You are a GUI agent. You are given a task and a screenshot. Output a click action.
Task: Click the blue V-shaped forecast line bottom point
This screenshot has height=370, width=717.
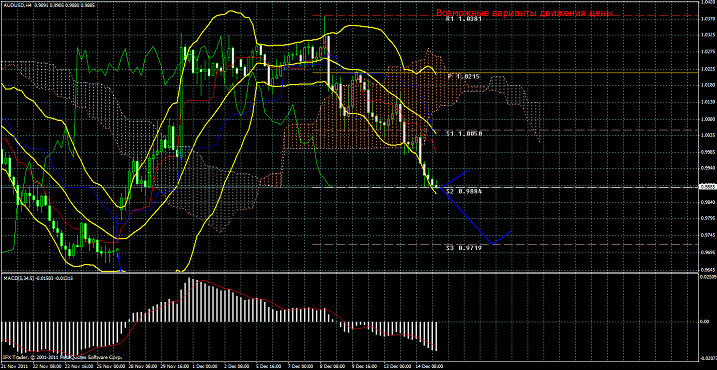tap(492, 244)
